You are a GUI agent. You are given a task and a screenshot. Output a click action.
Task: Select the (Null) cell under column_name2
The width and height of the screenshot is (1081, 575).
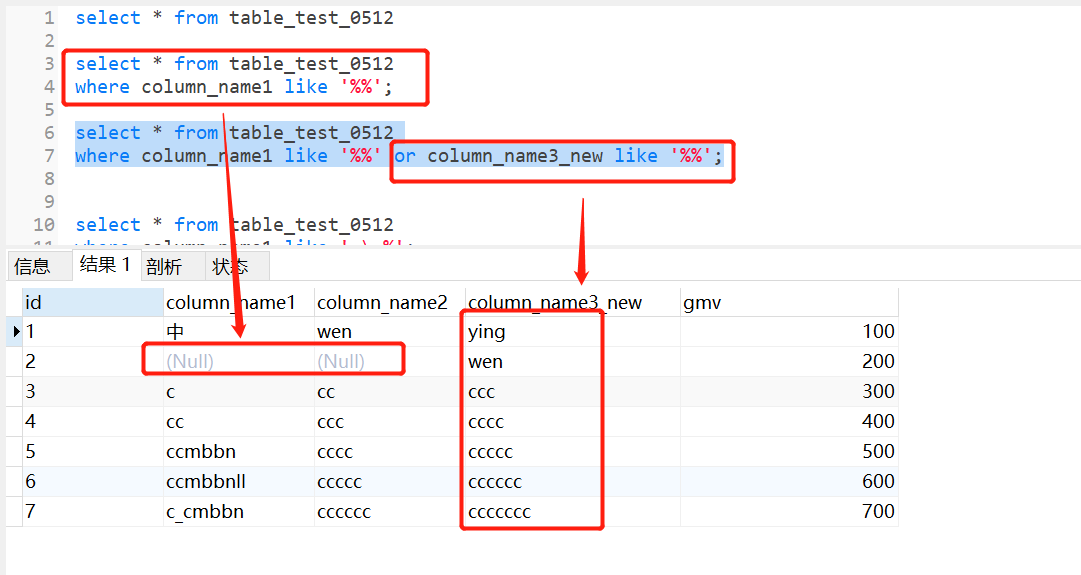(390, 361)
